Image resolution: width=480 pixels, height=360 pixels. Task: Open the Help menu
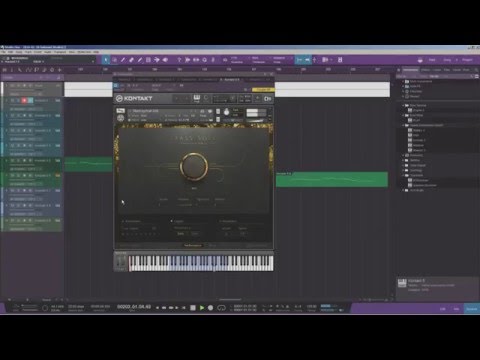(x=96, y=52)
